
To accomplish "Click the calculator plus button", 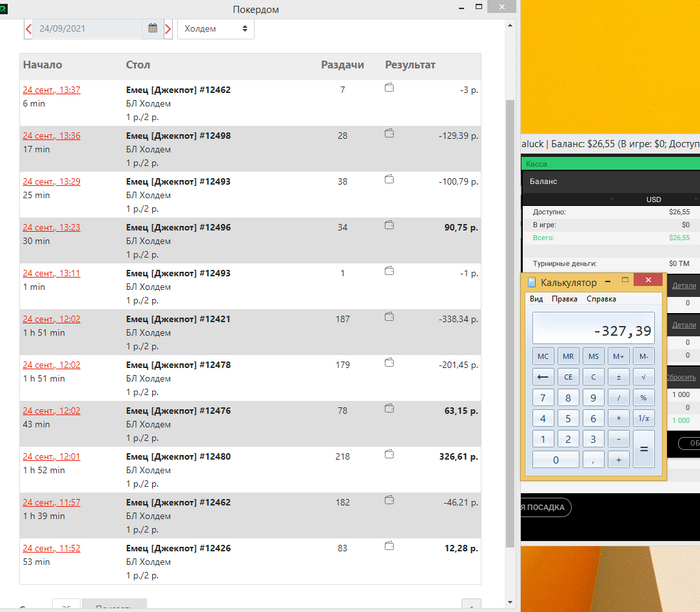I will 618,460.
